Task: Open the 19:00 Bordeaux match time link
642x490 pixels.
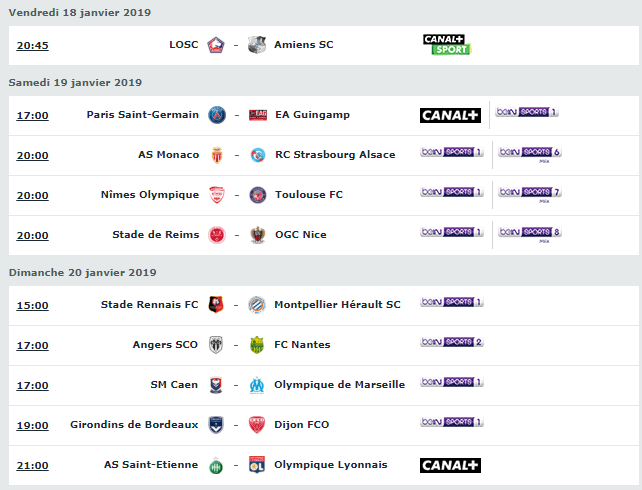Action: pos(32,425)
